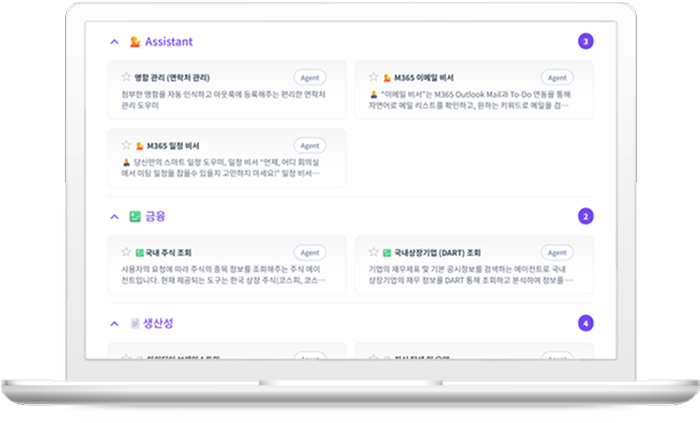700x423 pixels.
Task: Click description starting 당신만의 스마트 일정 도우미
Action: [x=221, y=168]
